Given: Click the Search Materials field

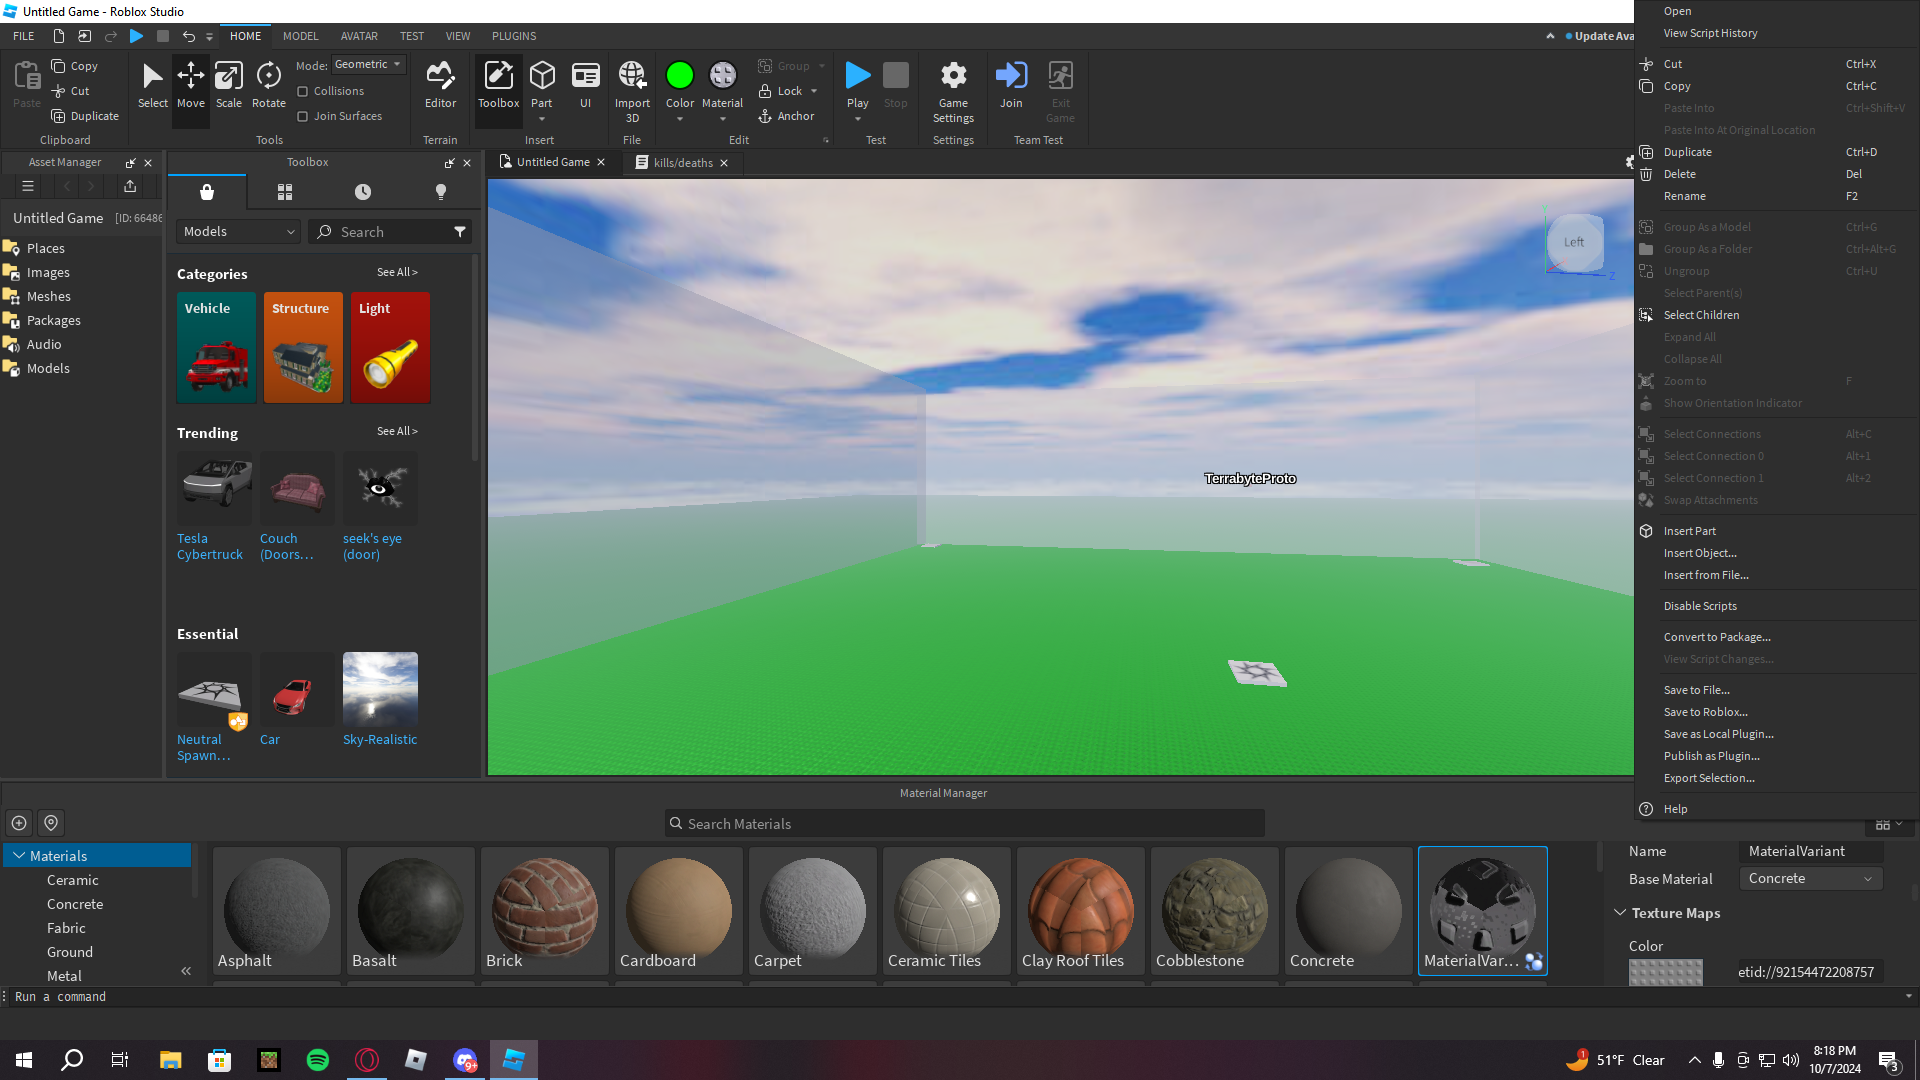Looking at the screenshot, I should pyautogui.click(x=965, y=824).
